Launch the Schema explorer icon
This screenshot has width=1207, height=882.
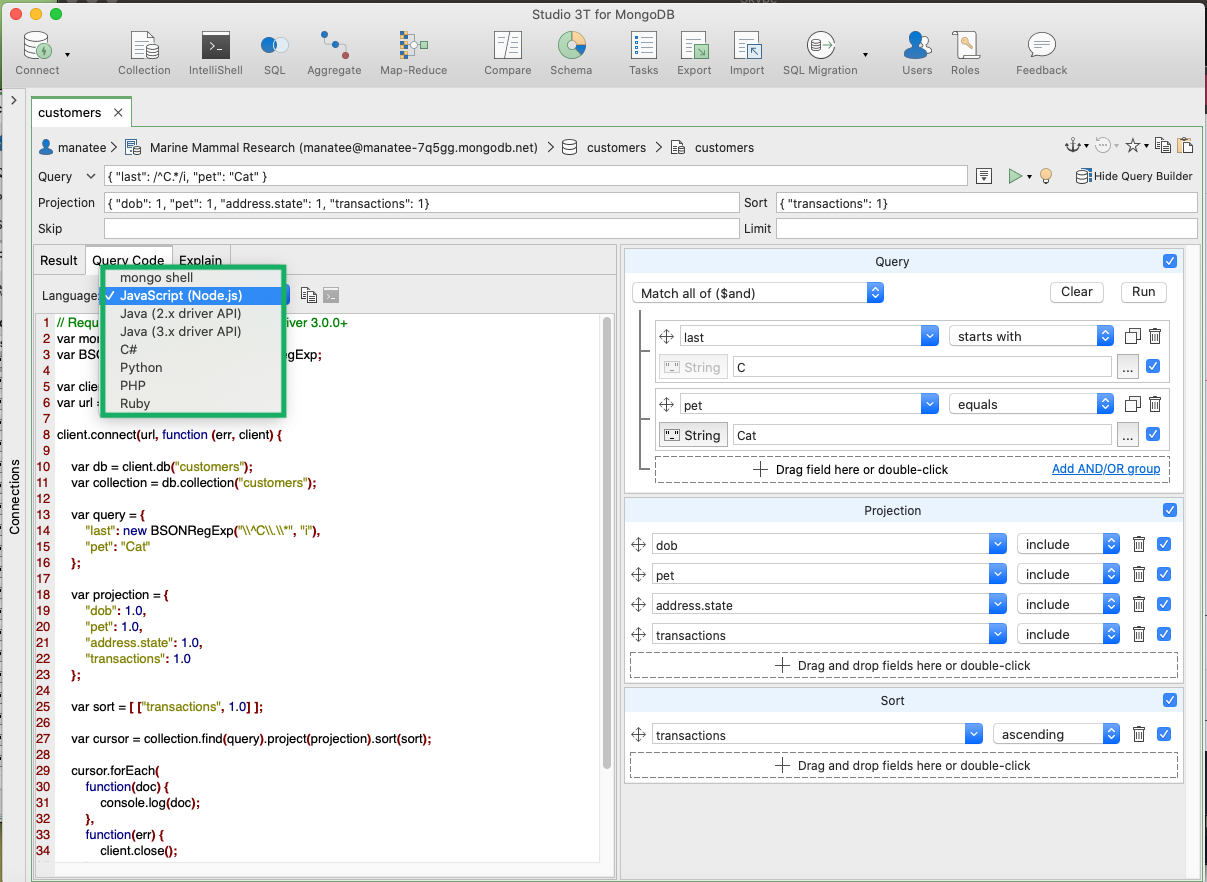click(571, 53)
